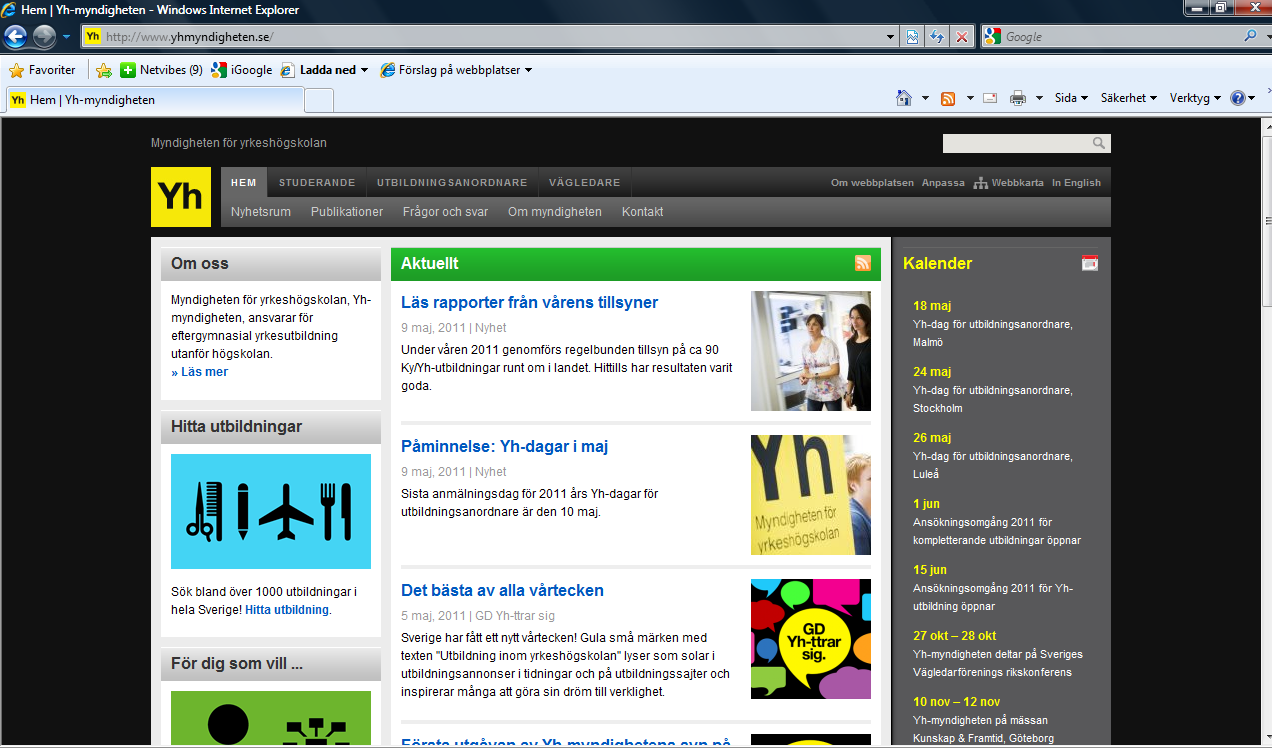Click the Aktuellt RSS feed icon
This screenshot has height=748, width=1272.
click(x=862, y=264)
